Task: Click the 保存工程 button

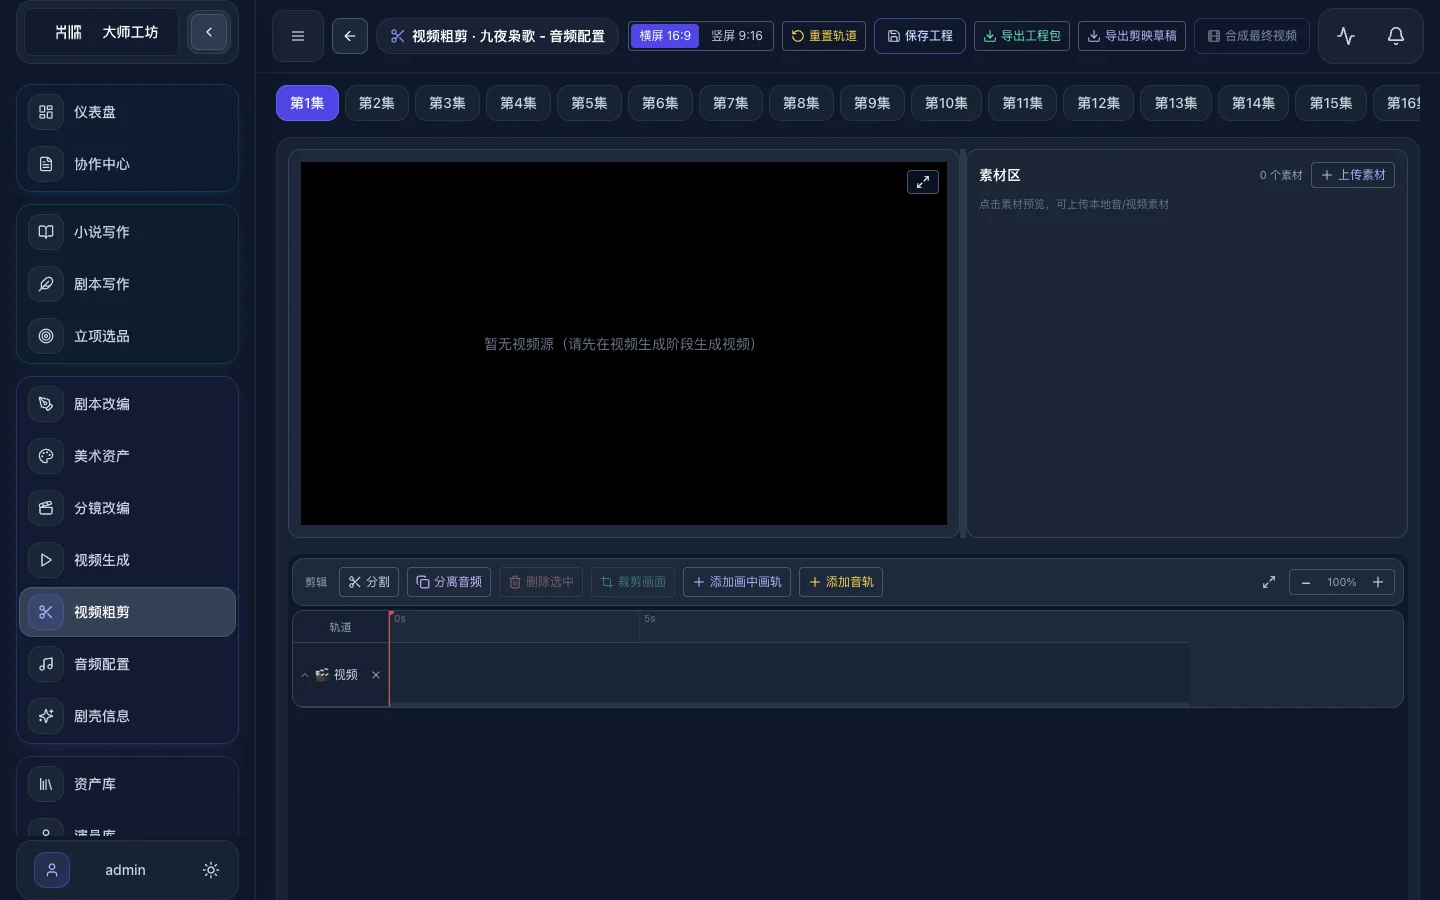Action: tap(920, 36)
